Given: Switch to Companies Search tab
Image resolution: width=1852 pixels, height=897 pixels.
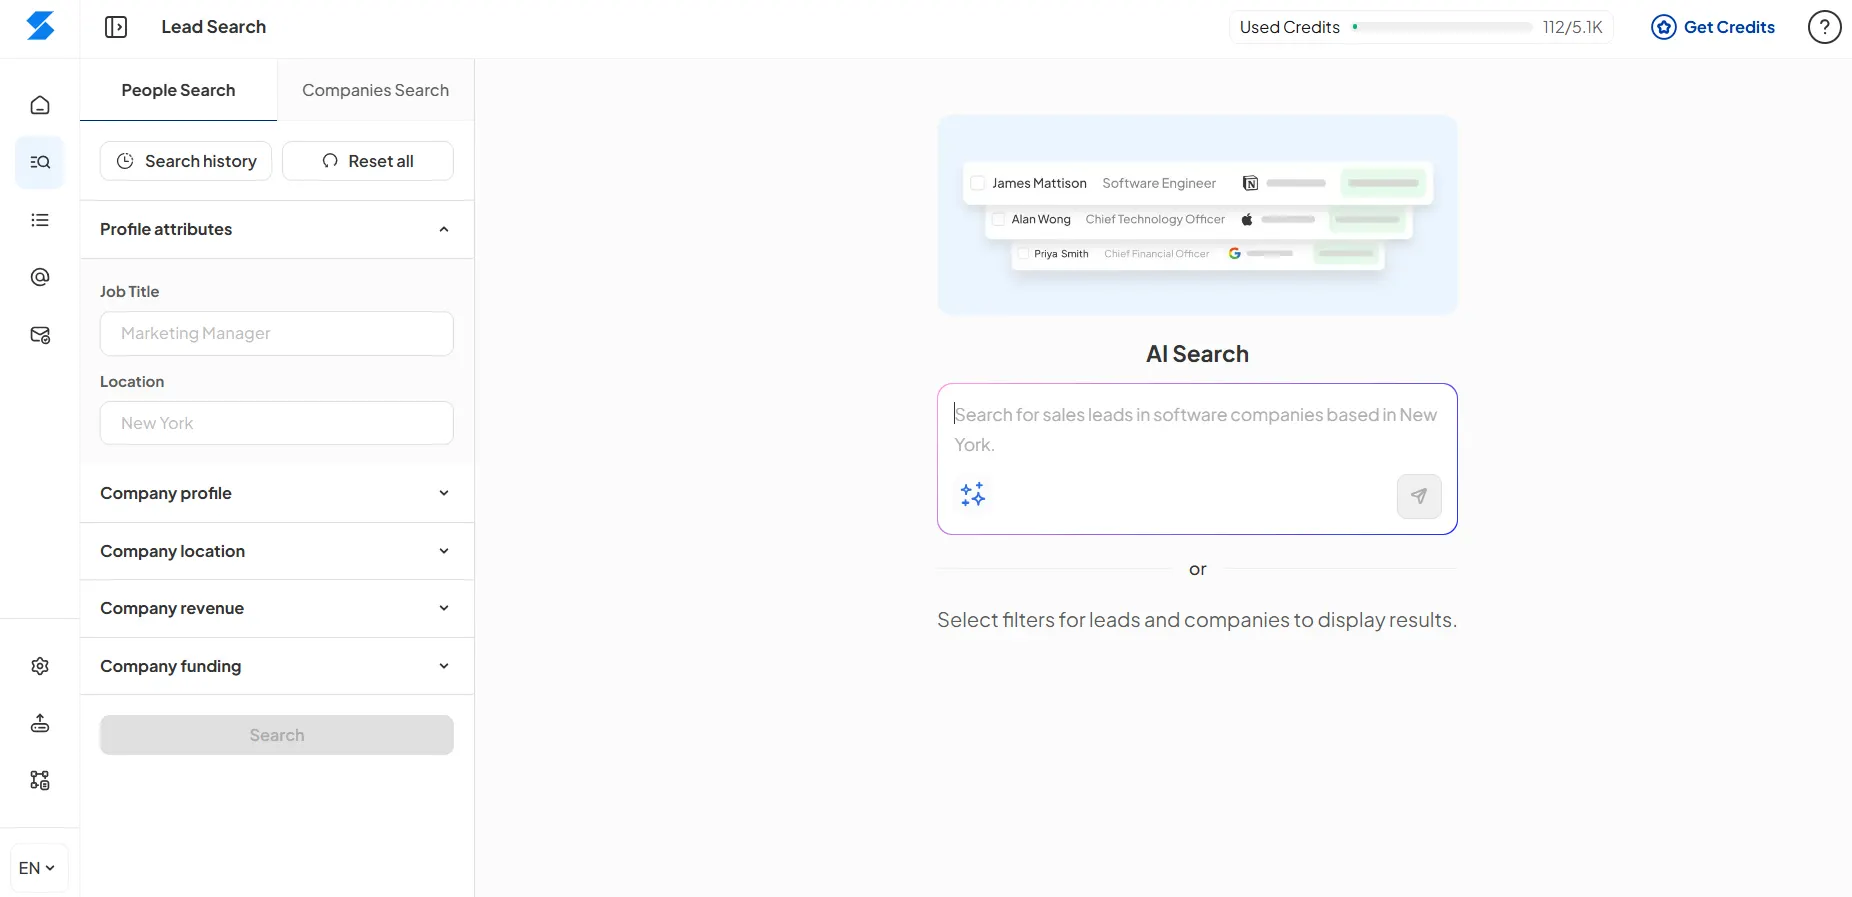Looking at the screenshot, I should [x=376, y=90].
